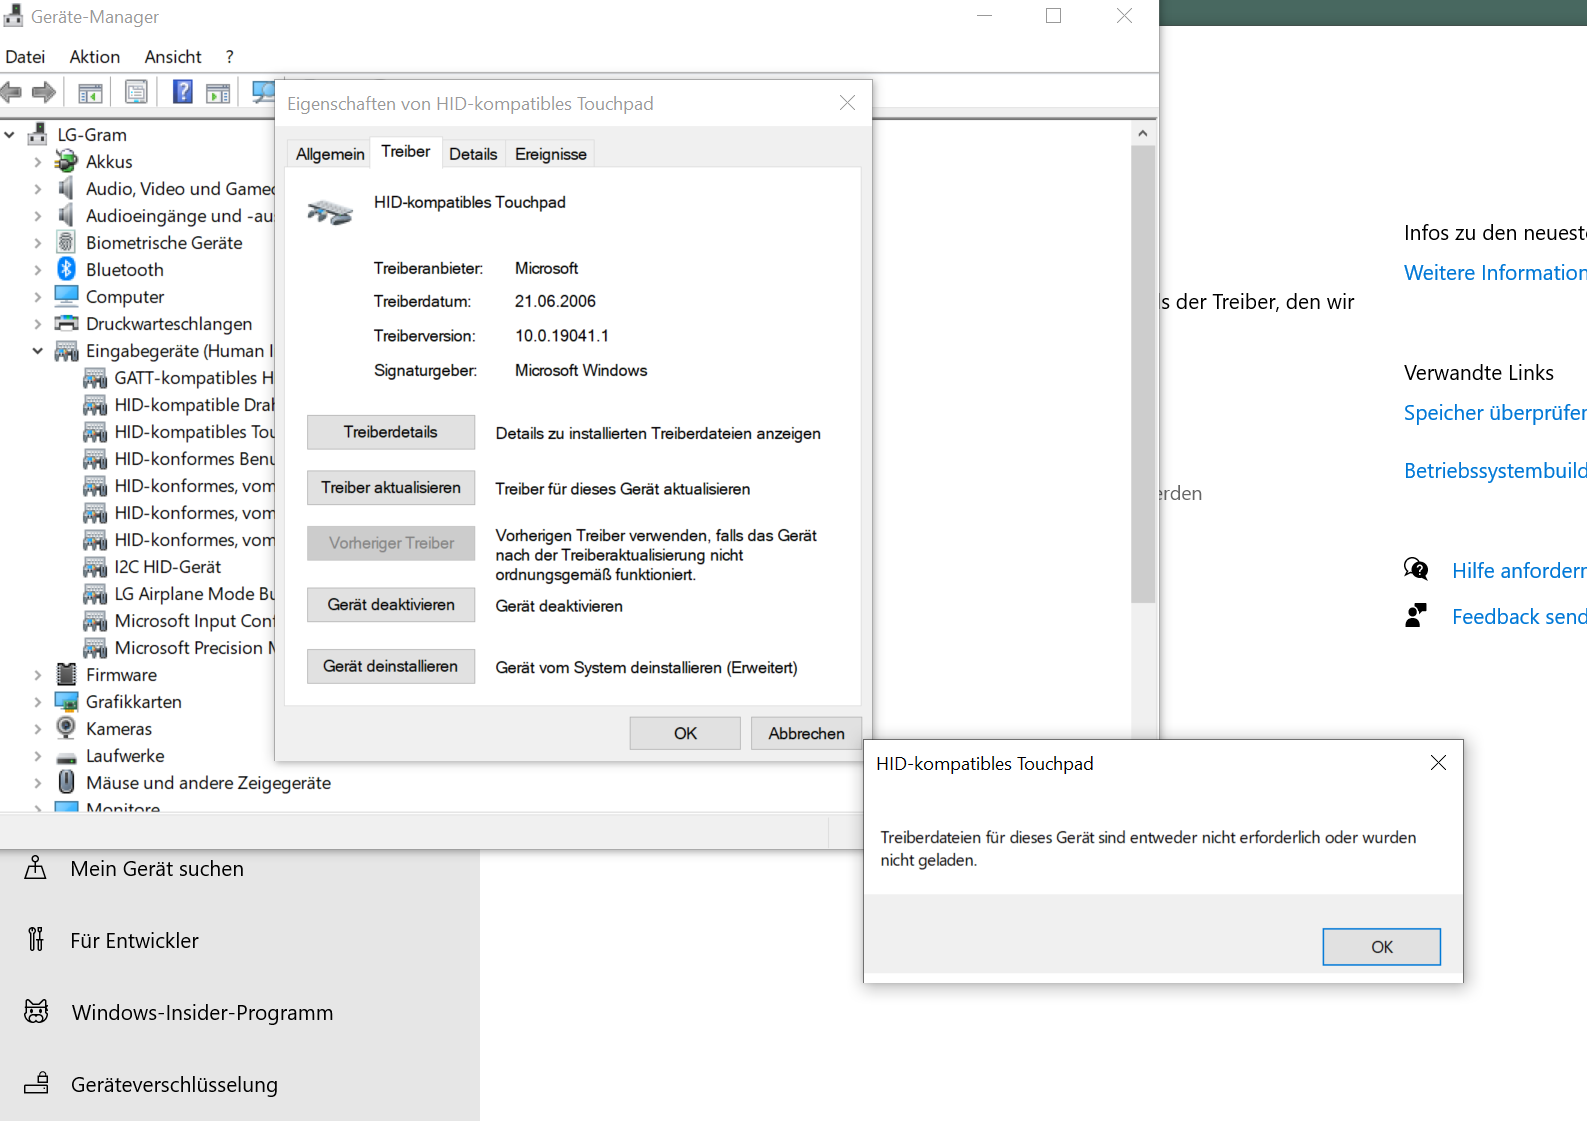Screen dimensions: 1587x1121
Task: Switch to the Details tab
Action: [473, 154]
